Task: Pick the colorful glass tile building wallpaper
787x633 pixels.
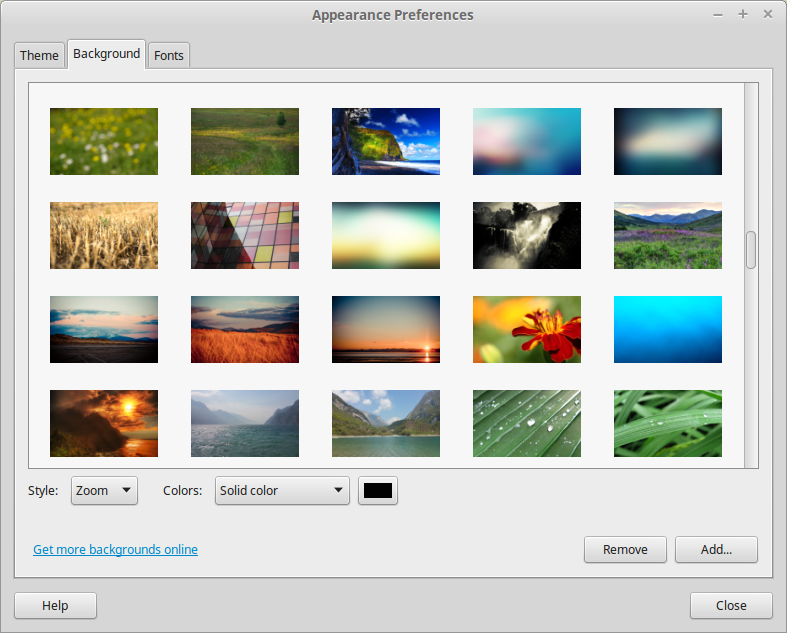Action: pos(245,235)
